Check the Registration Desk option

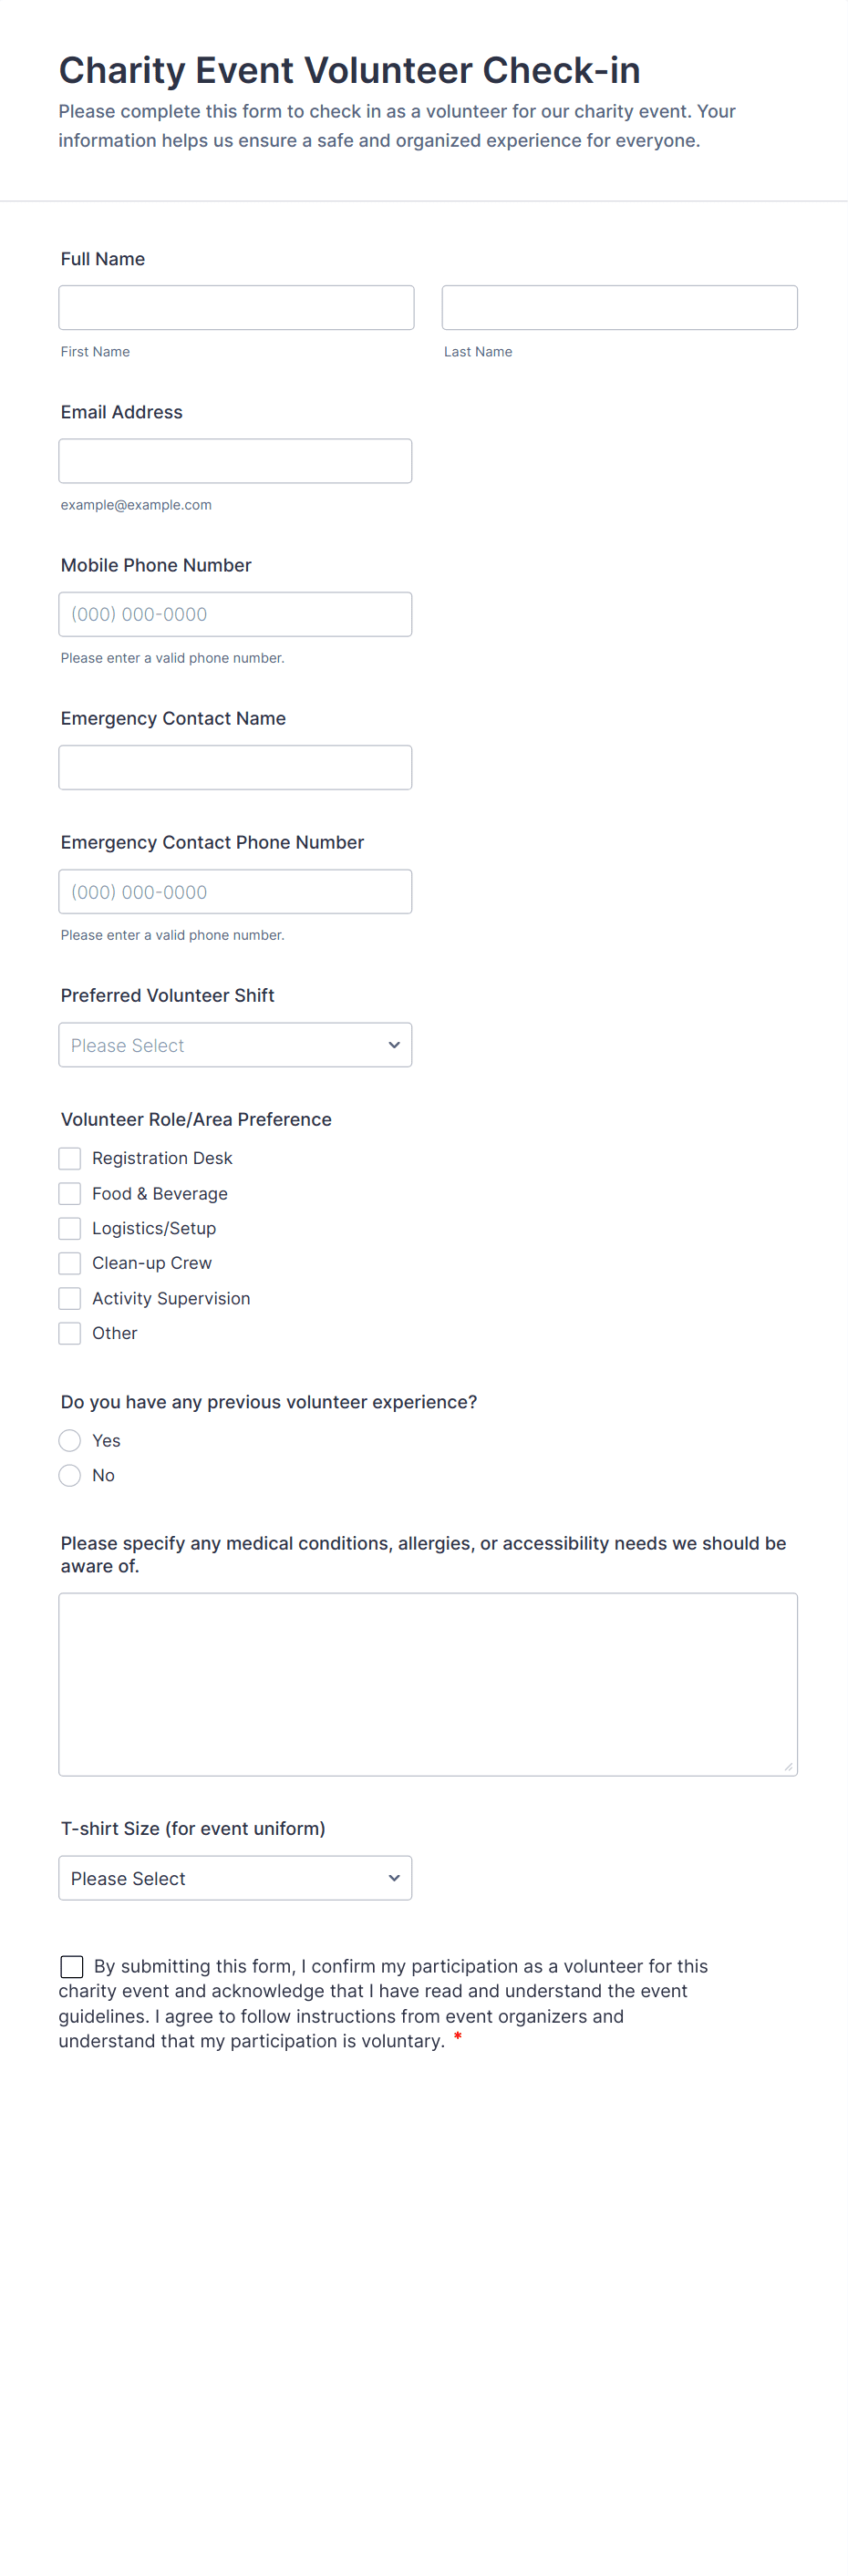(x=70, y=1158)
